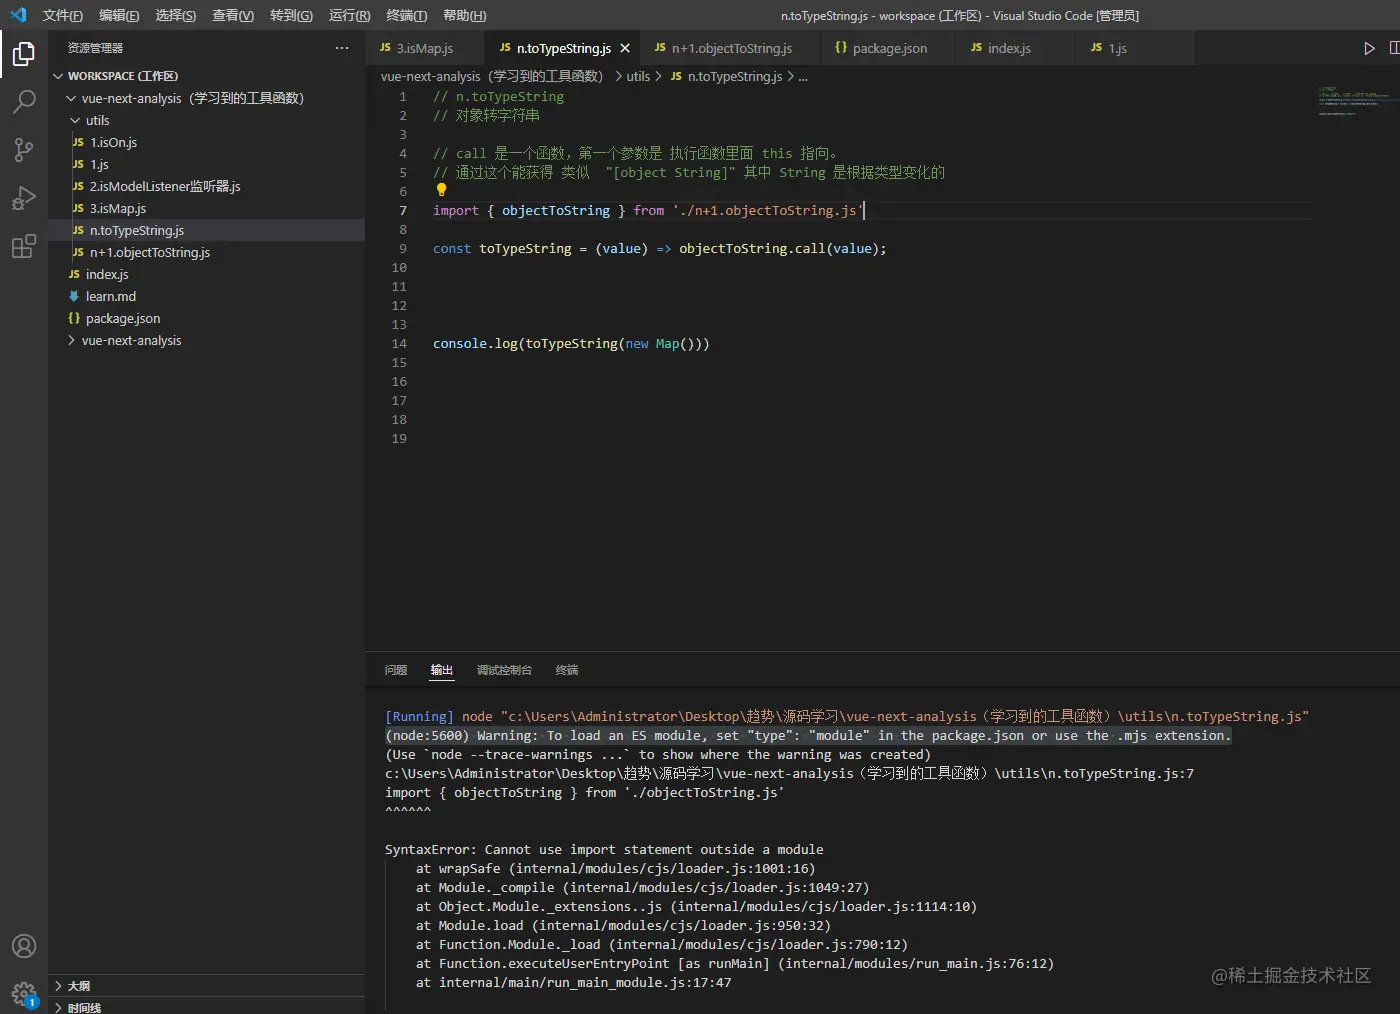Open the 转到(G) menu

click(291, 15)
